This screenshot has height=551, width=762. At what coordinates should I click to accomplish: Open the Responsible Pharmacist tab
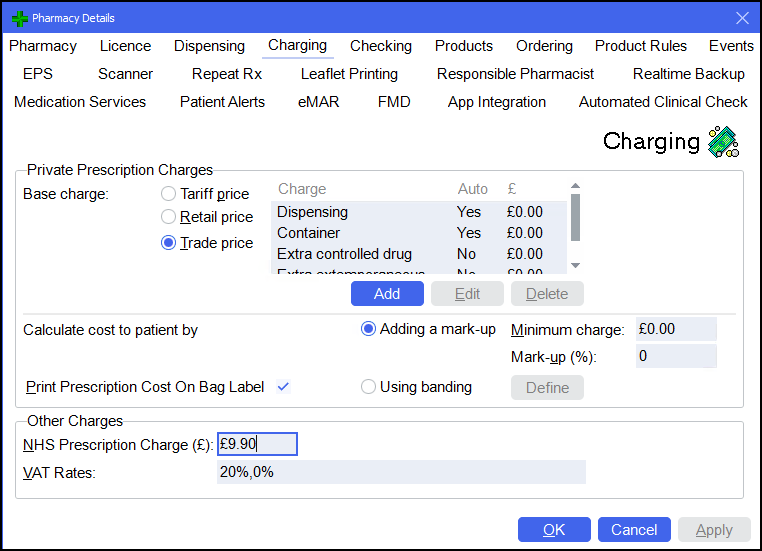click(515, 74)
